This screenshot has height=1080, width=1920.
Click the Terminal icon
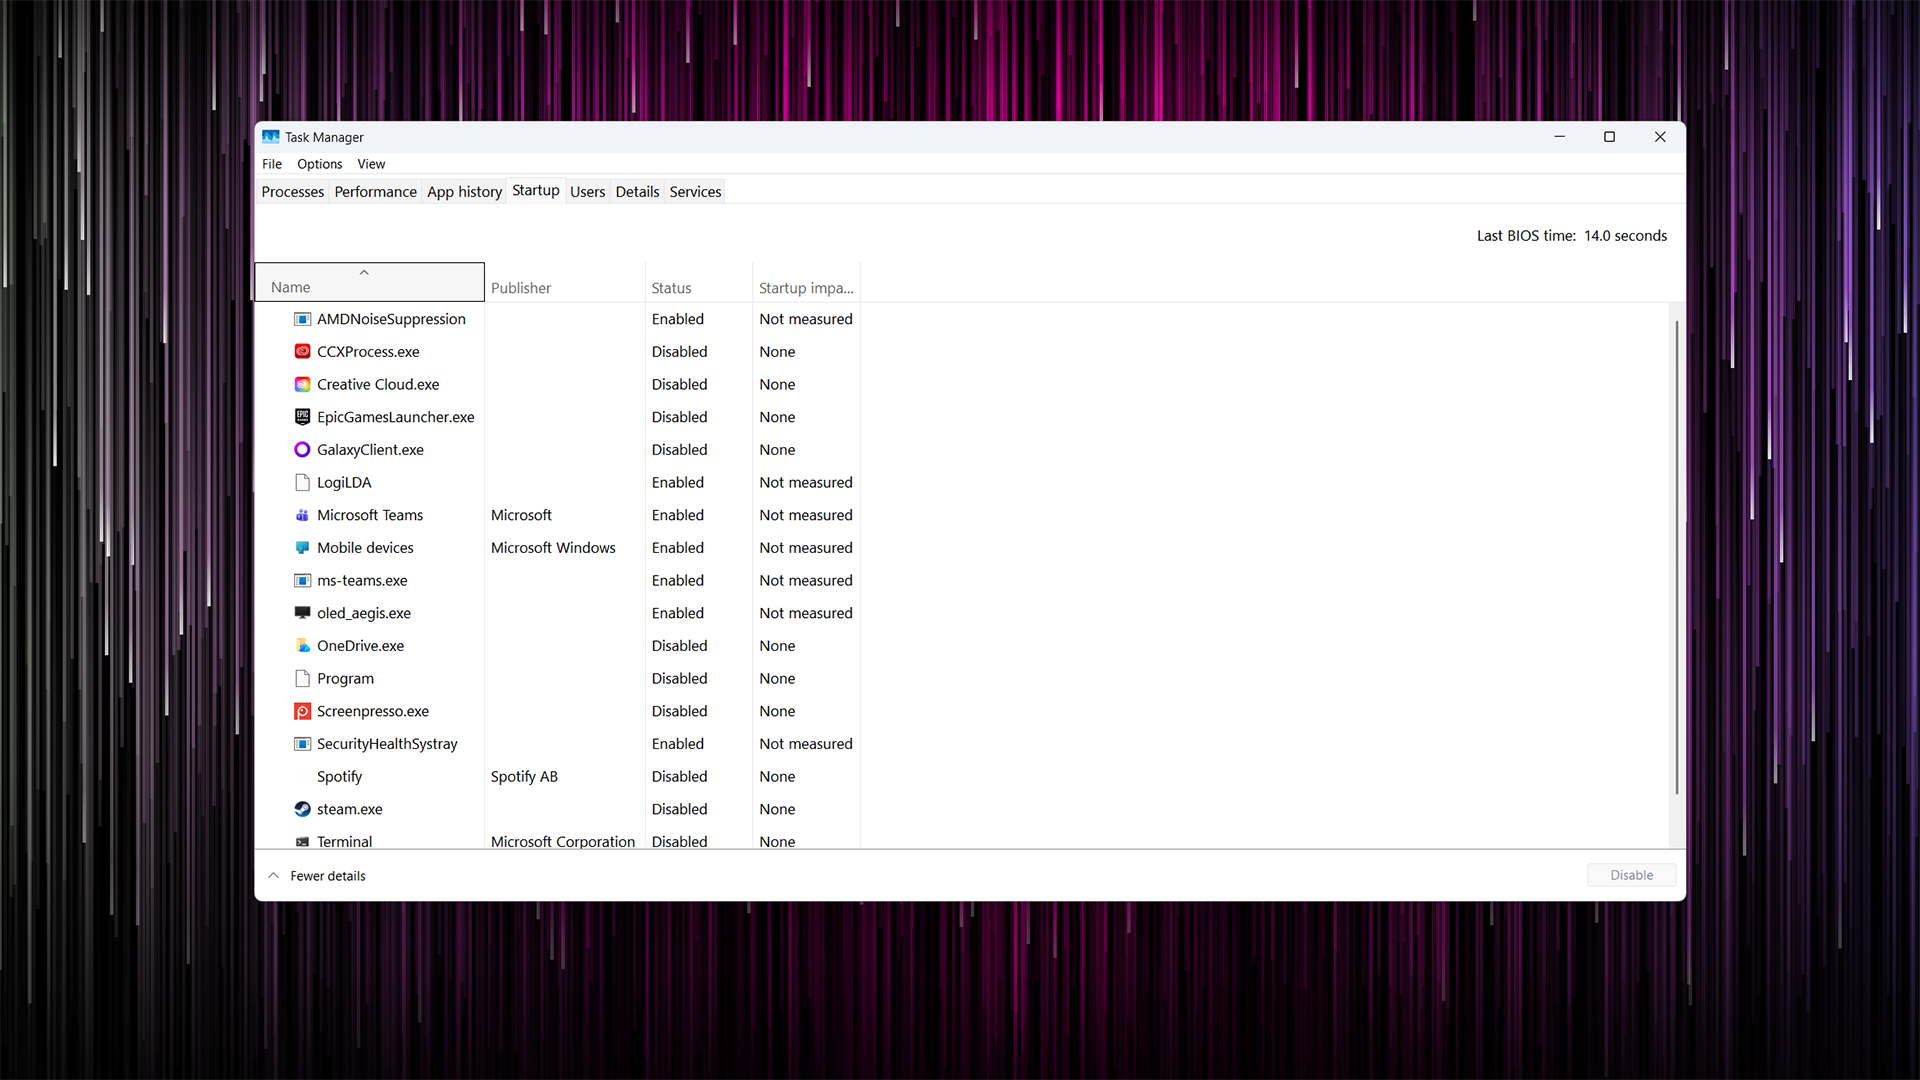click(302, 842)
